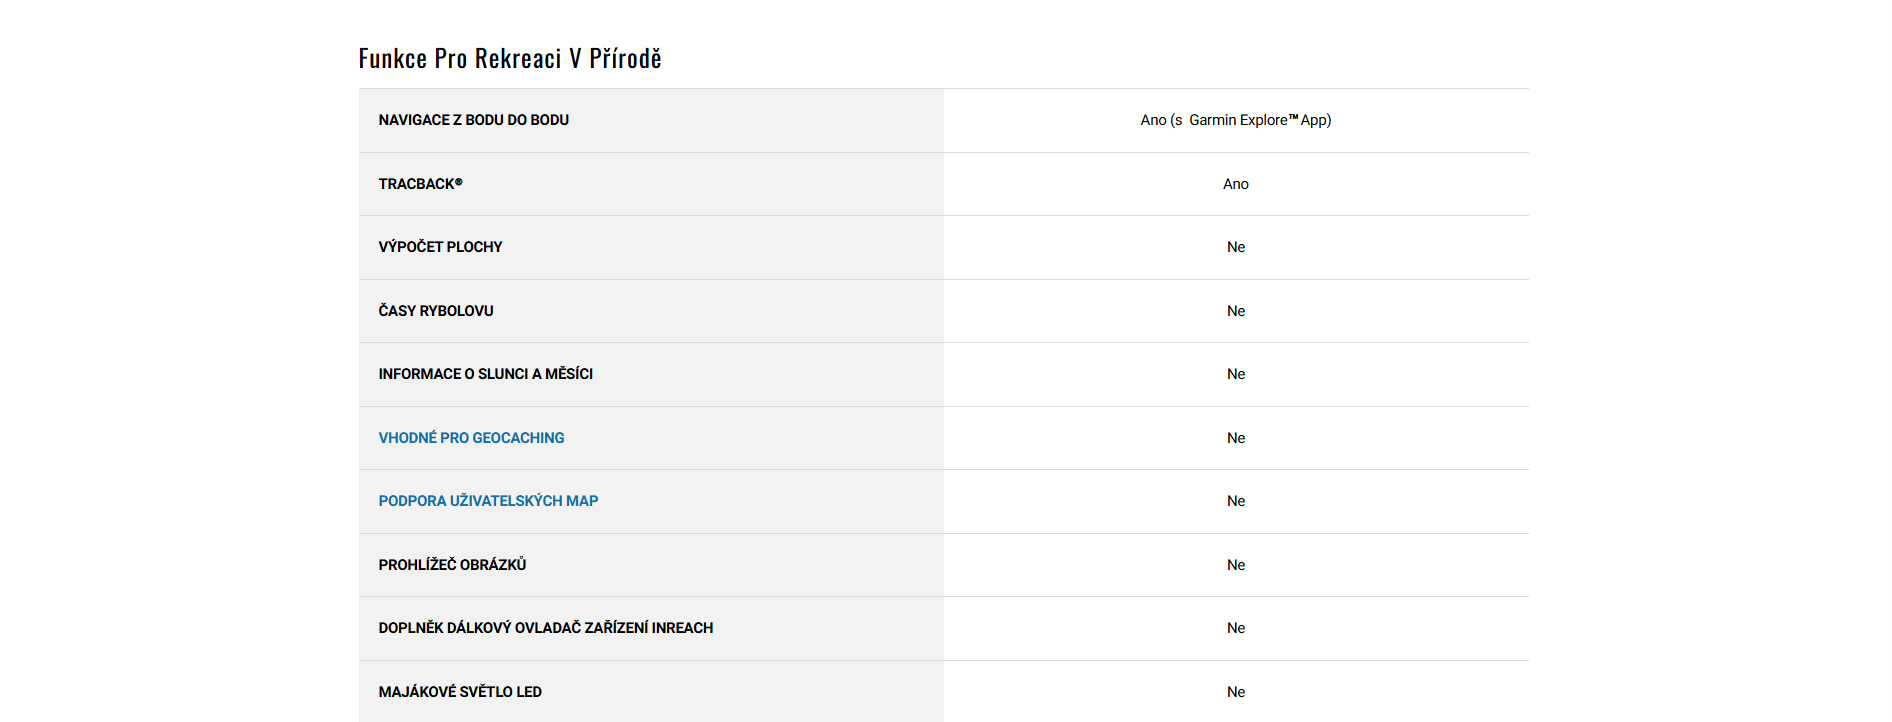Click Ne value in the geocaching row
1892x722 pixels.
click(x=1236, y=438)
